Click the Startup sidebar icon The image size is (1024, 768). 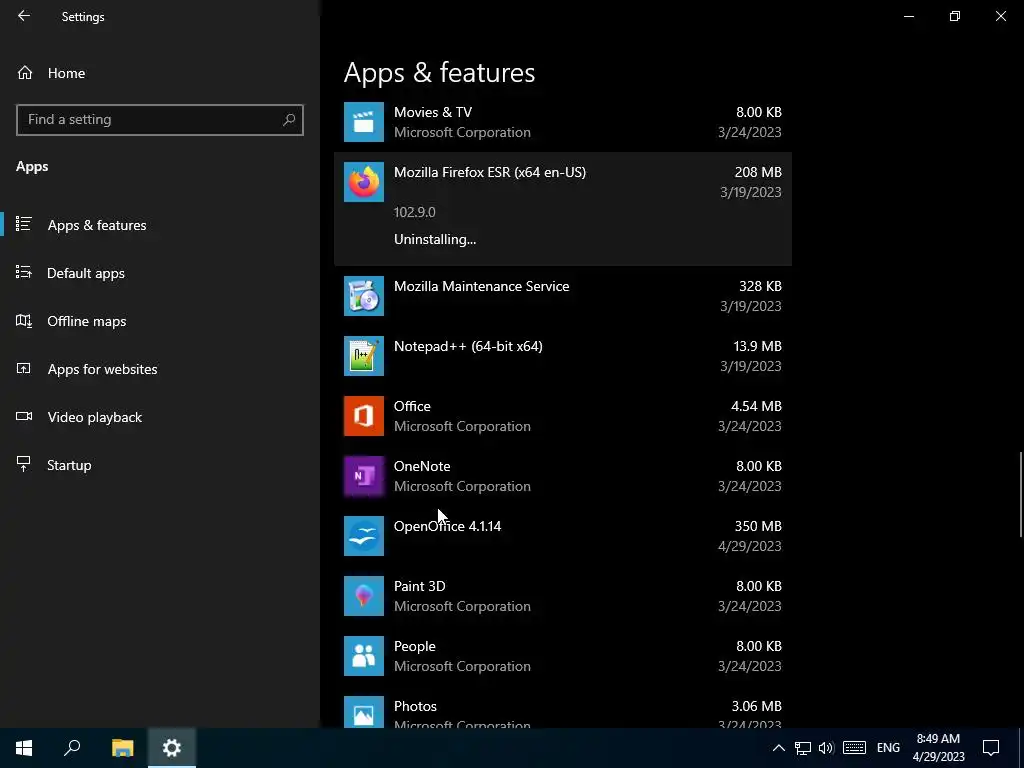point(24,464)
